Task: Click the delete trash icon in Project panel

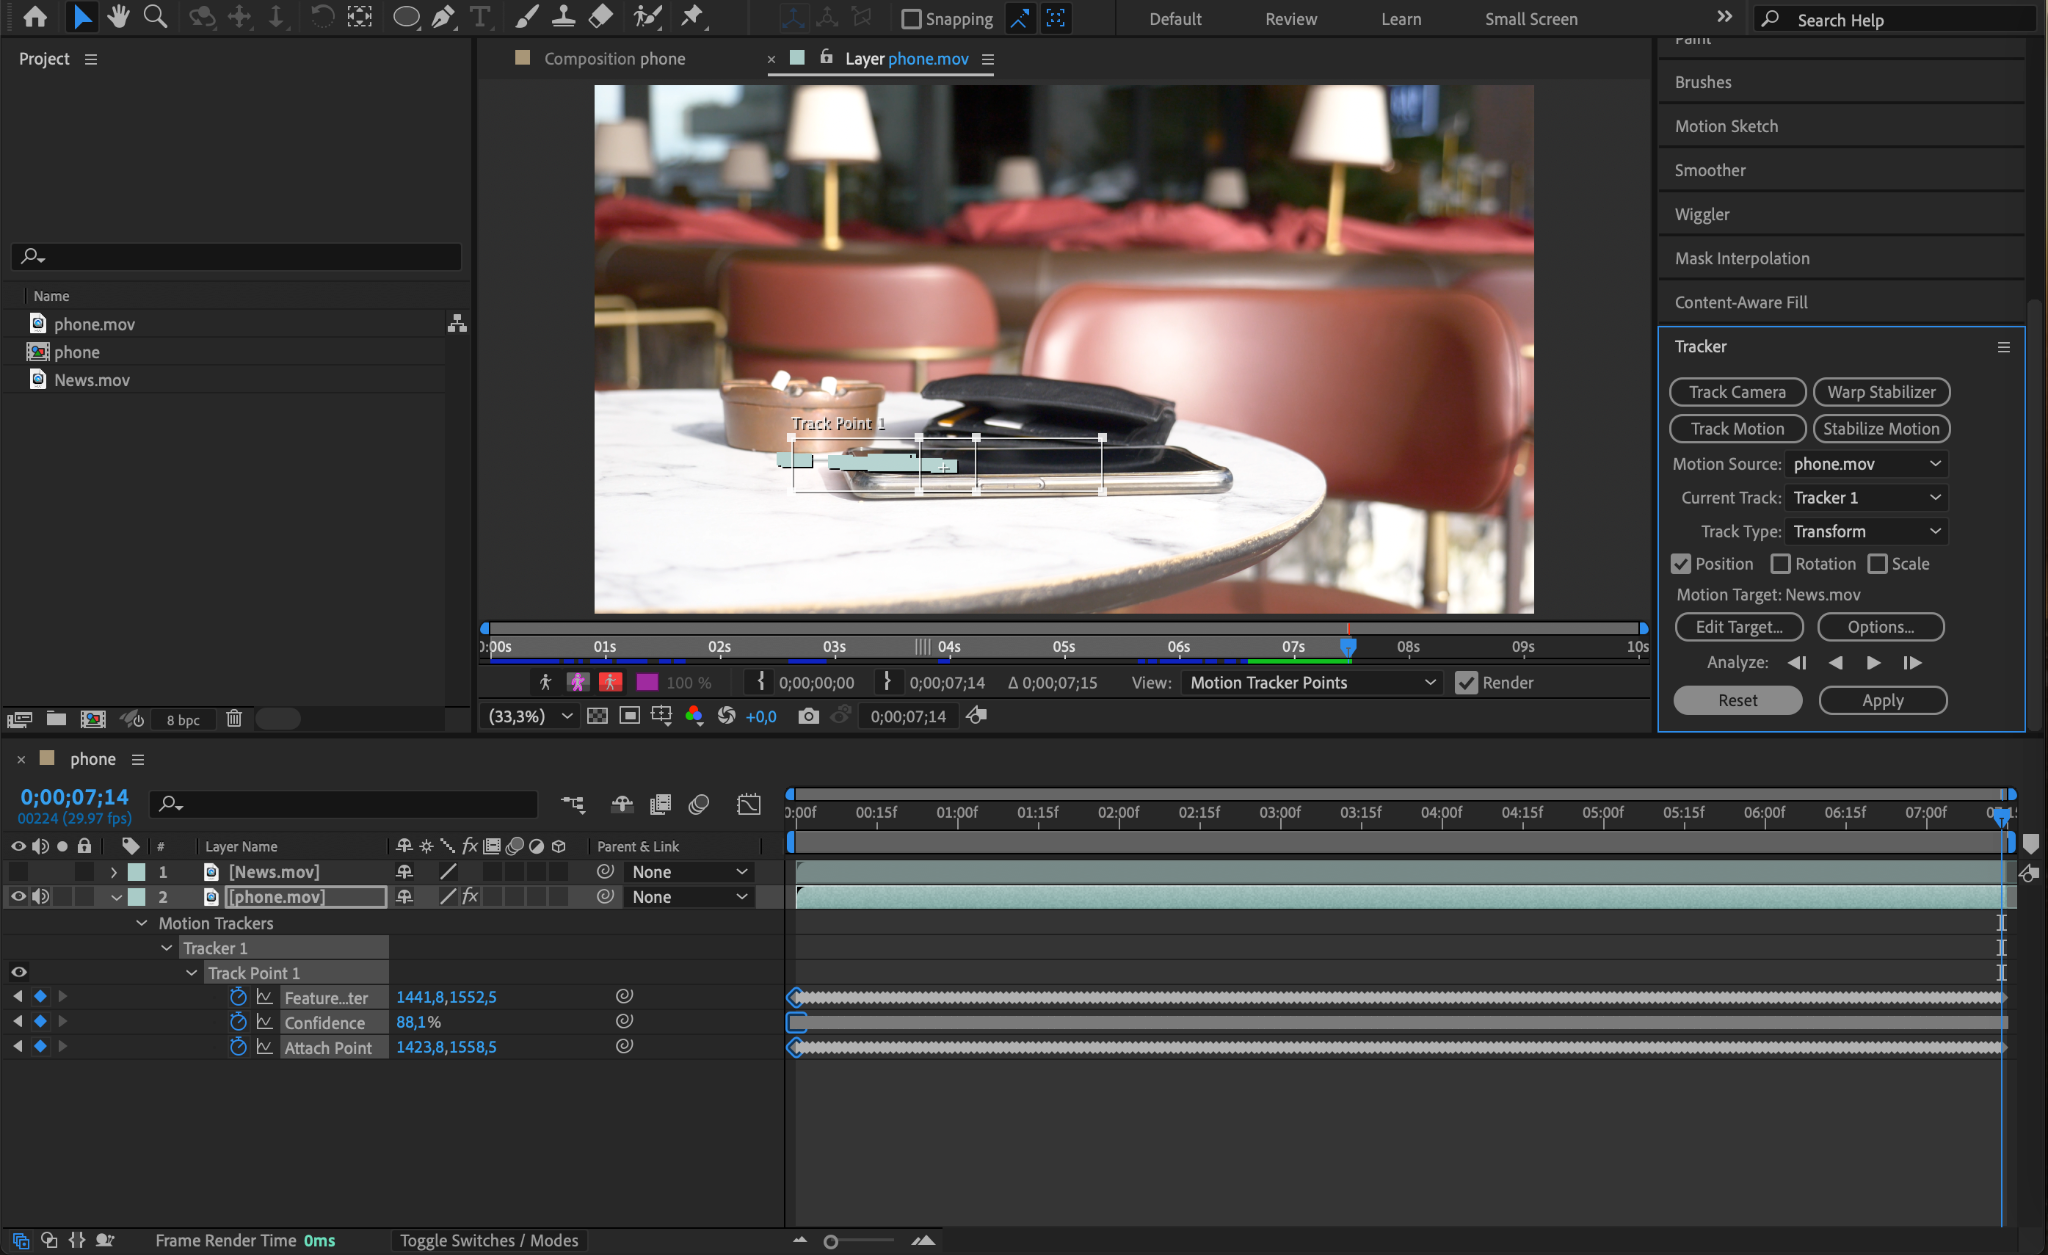Action: (234, 719)
